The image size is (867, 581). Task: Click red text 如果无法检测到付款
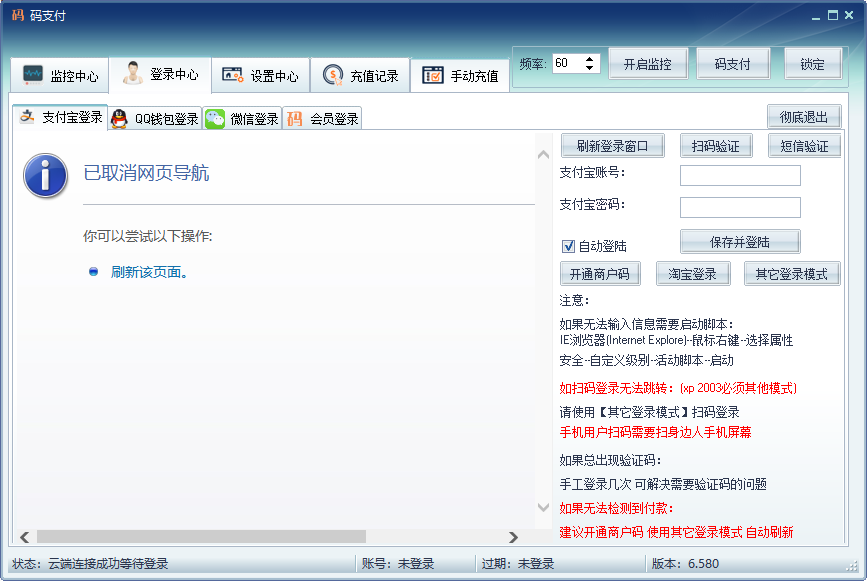pyautogui.click(x=616, y=508)
